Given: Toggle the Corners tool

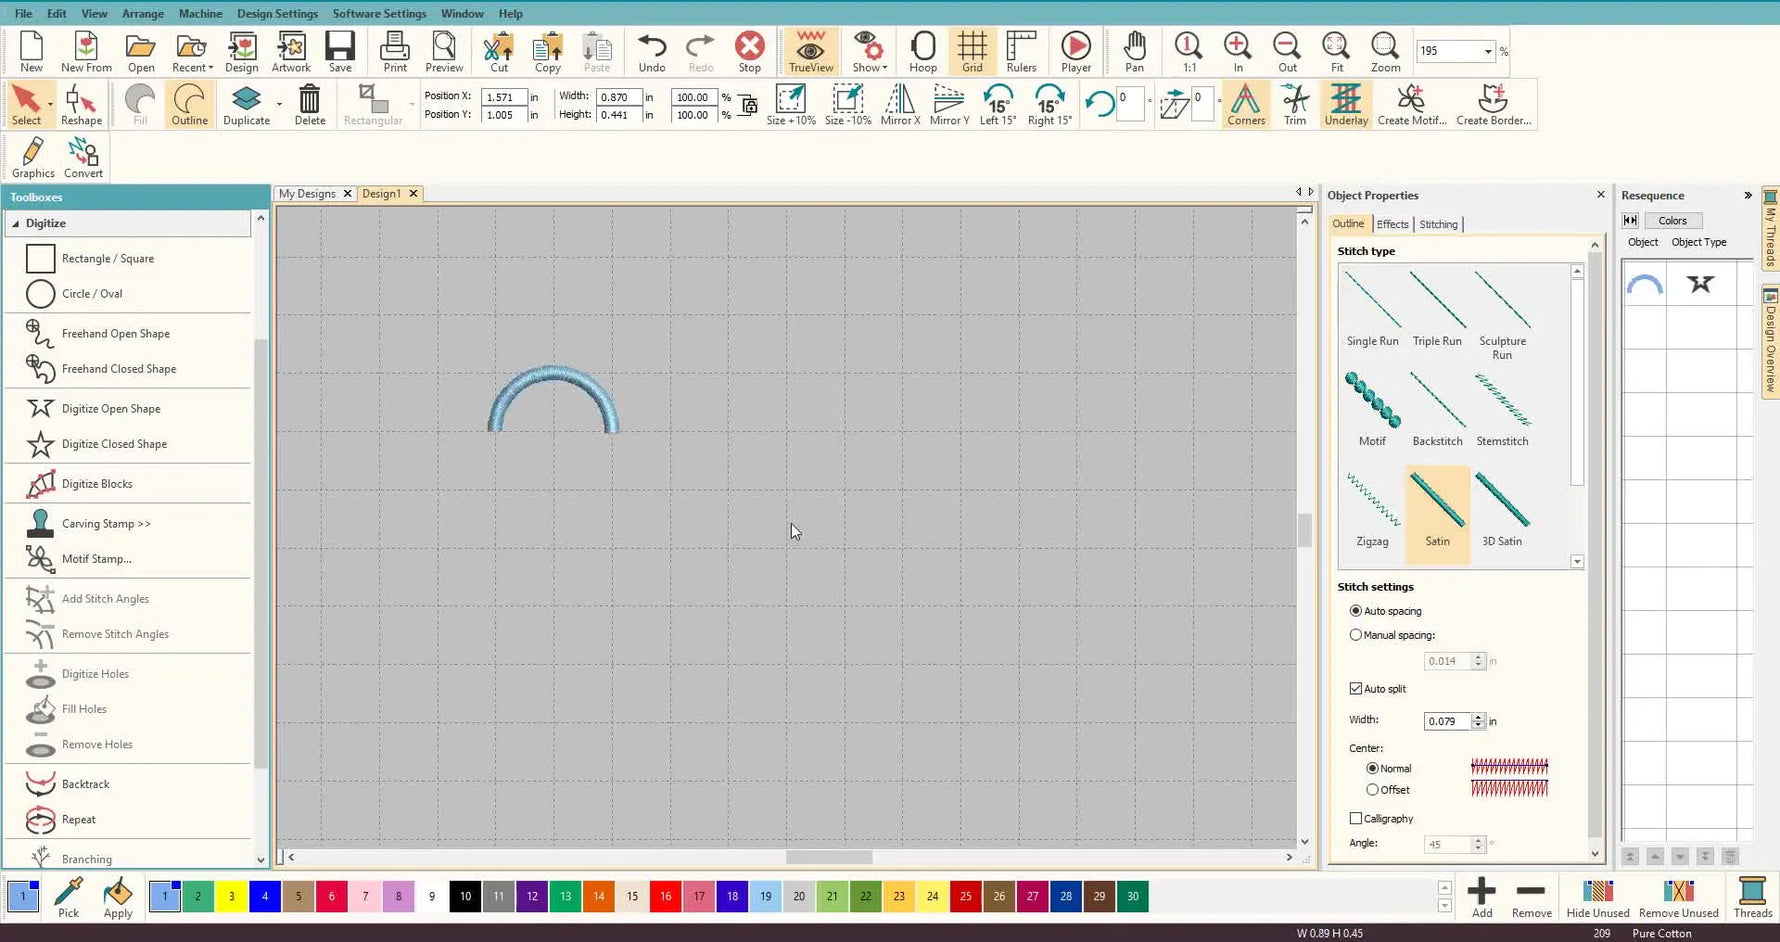Looking at the screenshot, I should (x=1246, y=105).
